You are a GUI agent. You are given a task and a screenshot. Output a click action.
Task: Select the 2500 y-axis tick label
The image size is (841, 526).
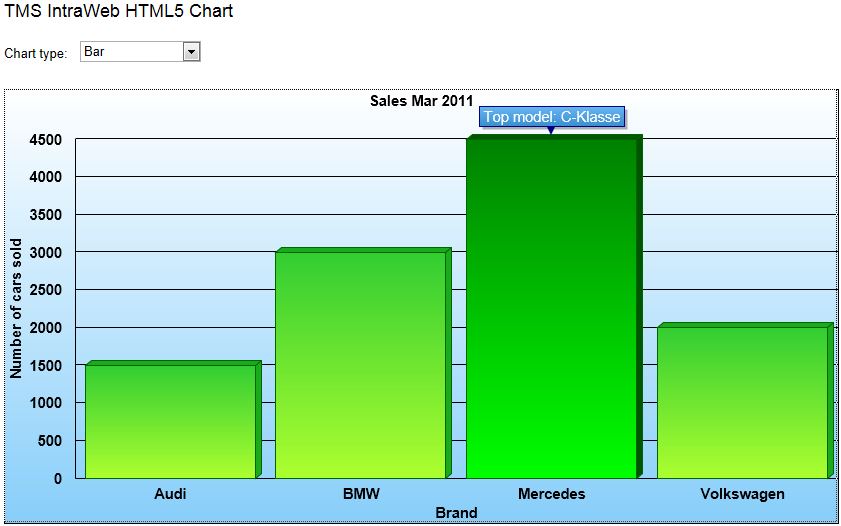pos(45,290)
